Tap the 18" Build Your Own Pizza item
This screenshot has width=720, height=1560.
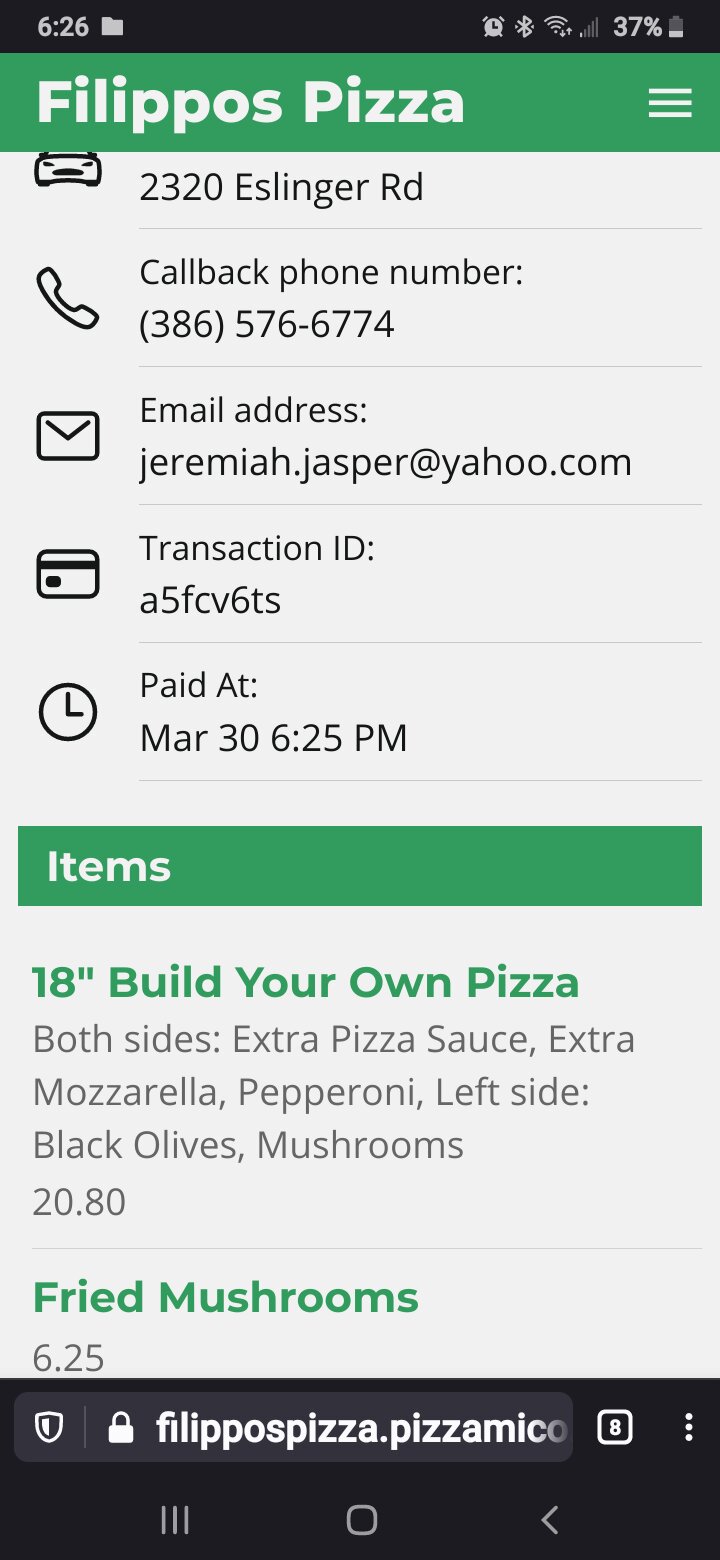pyautogui.click(x=305, y=982)
